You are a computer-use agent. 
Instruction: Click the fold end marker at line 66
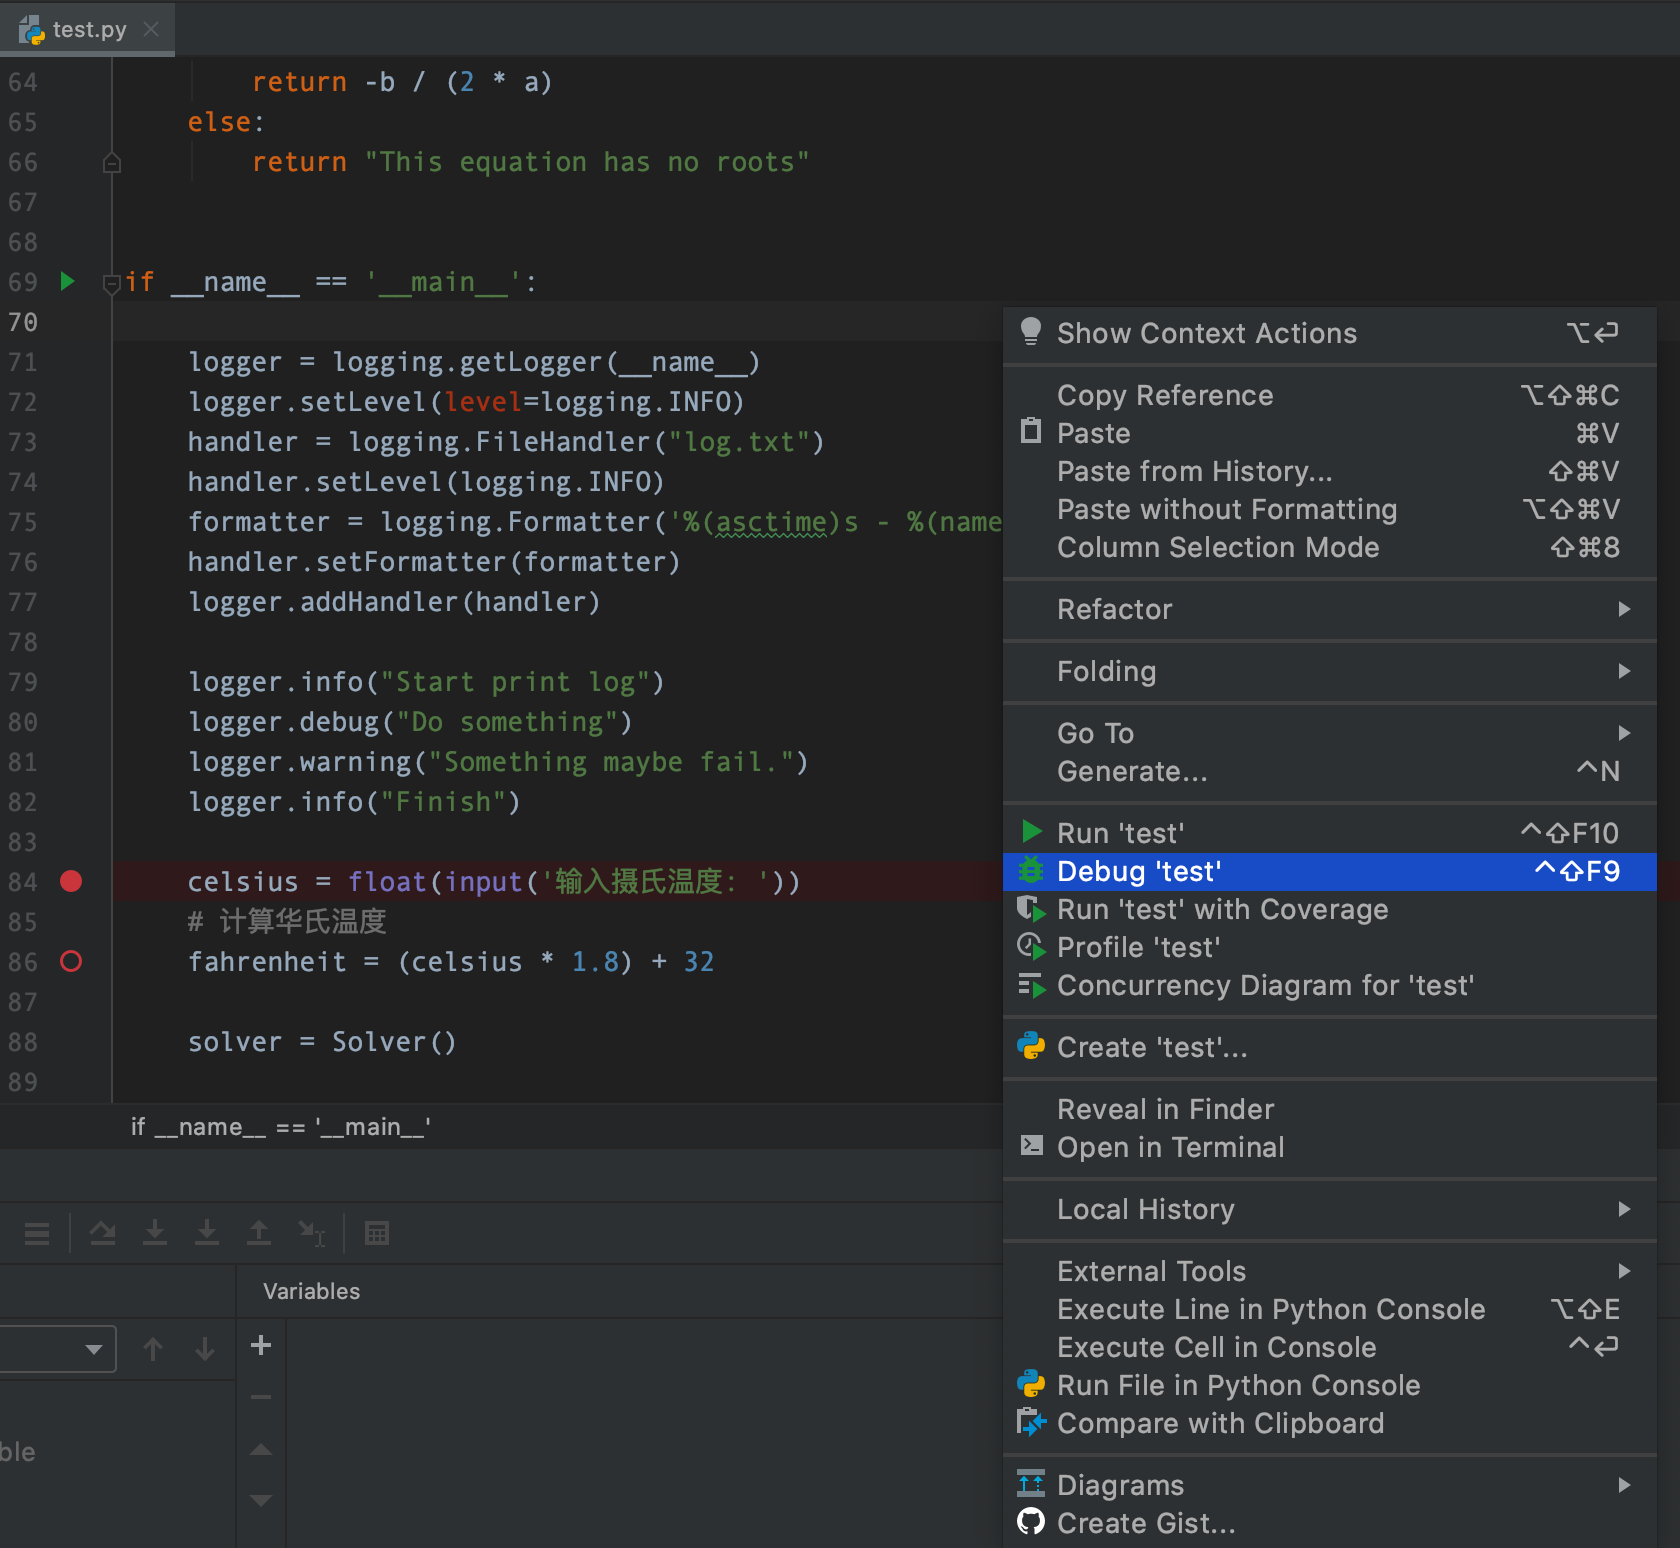pyautogui.click(x=112, y=163)
